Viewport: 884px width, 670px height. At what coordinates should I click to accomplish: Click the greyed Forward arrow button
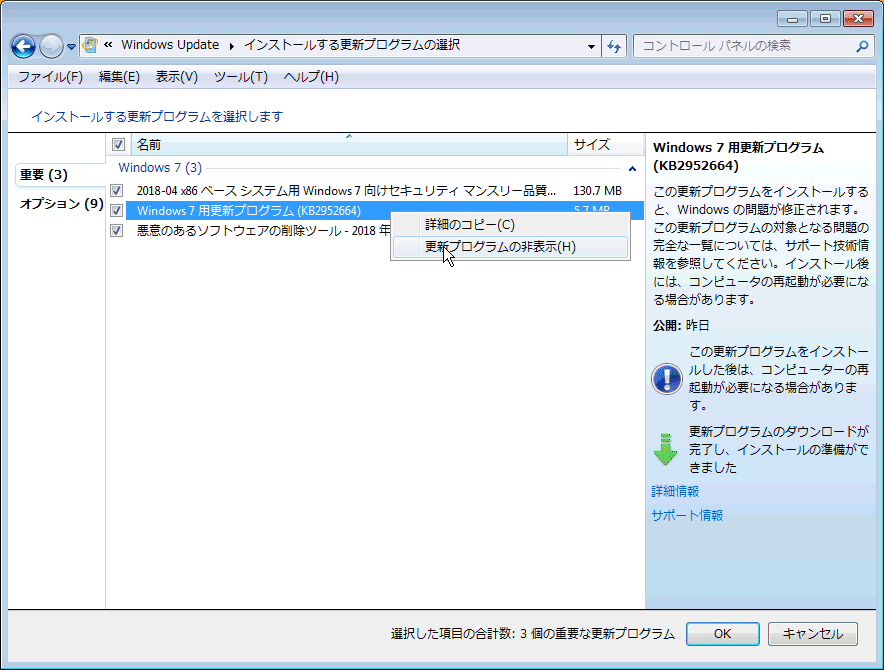tap(51, 46)
